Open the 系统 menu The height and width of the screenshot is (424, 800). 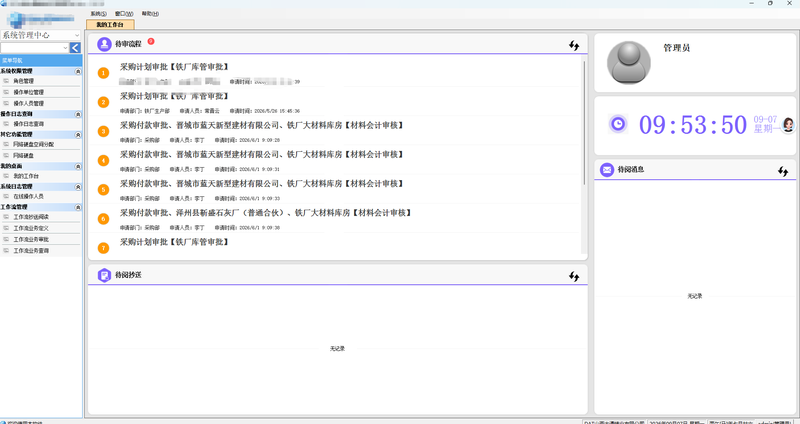pyautogui.click(x=98, y=14)
